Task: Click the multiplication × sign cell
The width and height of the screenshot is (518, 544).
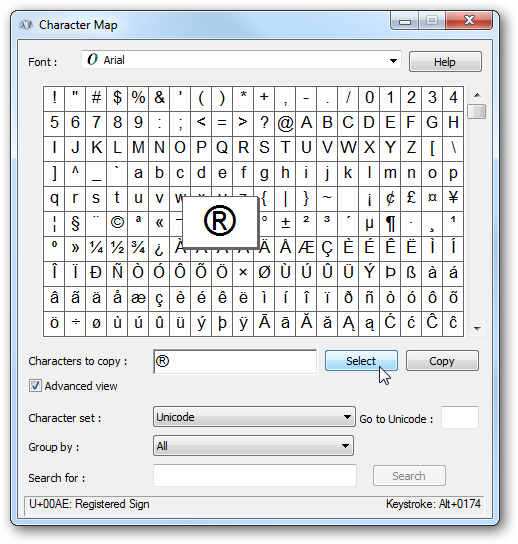Action: click(243, 273)
